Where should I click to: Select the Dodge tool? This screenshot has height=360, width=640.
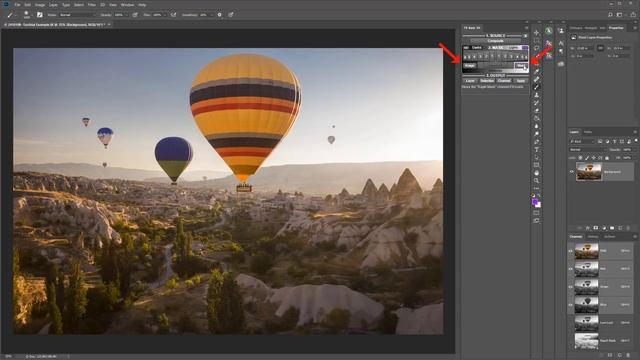(x=536, y=134)
